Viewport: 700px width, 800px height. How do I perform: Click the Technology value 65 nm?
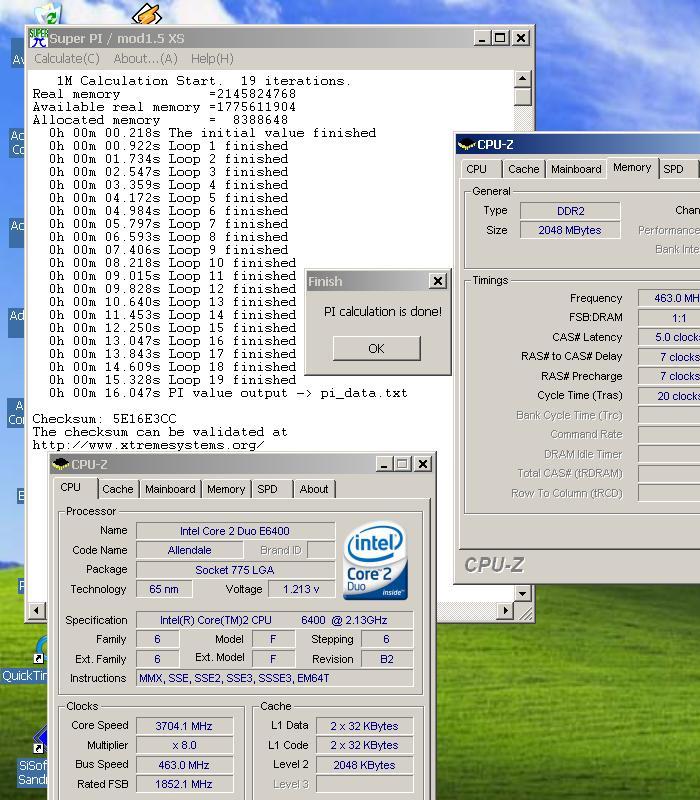(x=164, y=589)
